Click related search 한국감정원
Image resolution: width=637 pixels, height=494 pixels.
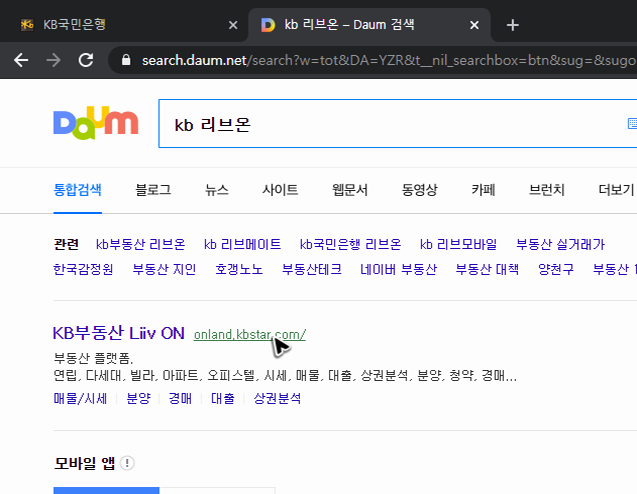pyautogui.click(x=83, y=269)
